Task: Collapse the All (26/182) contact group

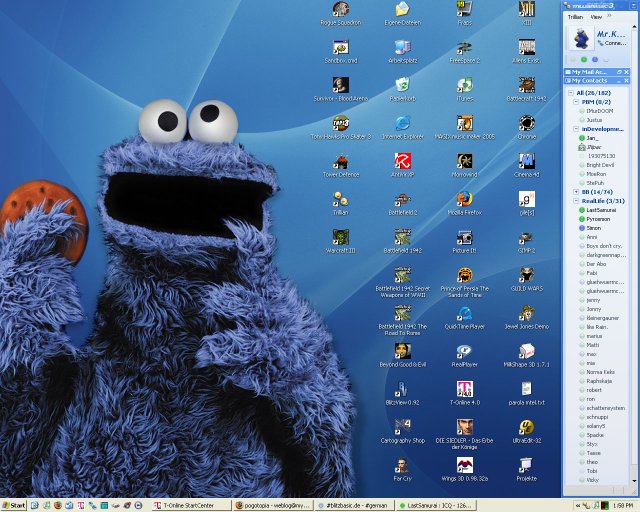Action: (571, 93)
